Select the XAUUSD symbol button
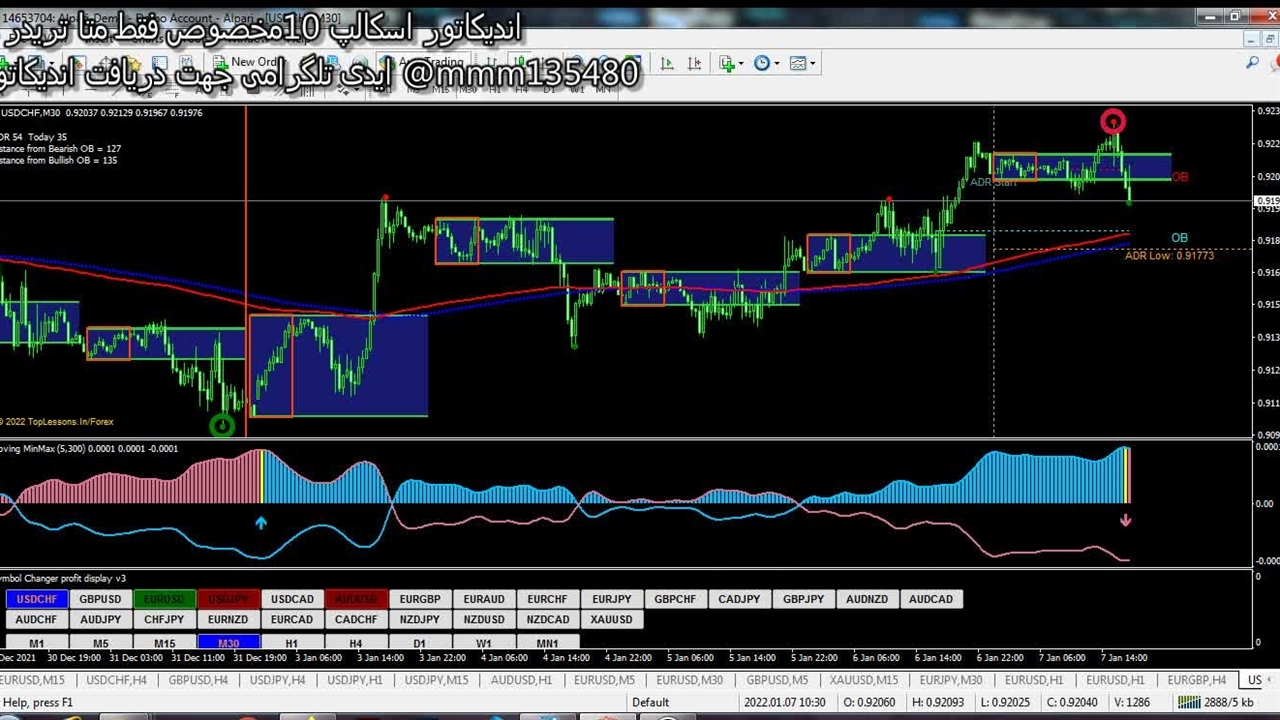Screen dimensions: 1280x720 pos(611,619)
